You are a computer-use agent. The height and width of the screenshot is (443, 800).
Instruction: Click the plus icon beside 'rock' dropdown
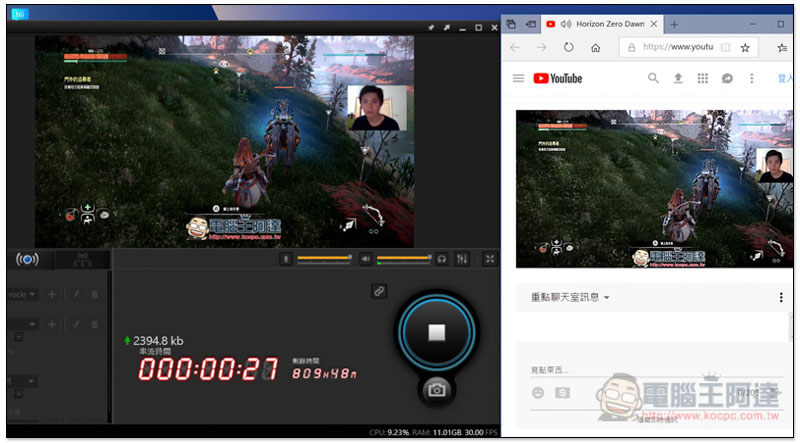point(52,294)
